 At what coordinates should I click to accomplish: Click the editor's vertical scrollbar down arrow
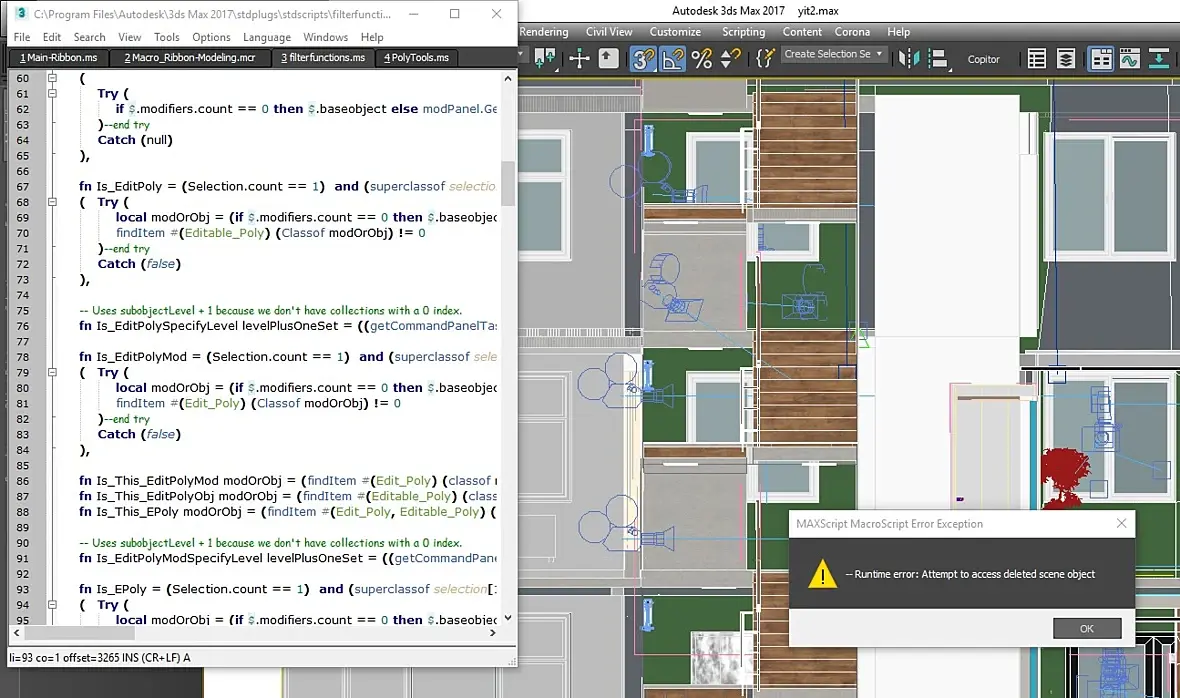click(507, 618)
